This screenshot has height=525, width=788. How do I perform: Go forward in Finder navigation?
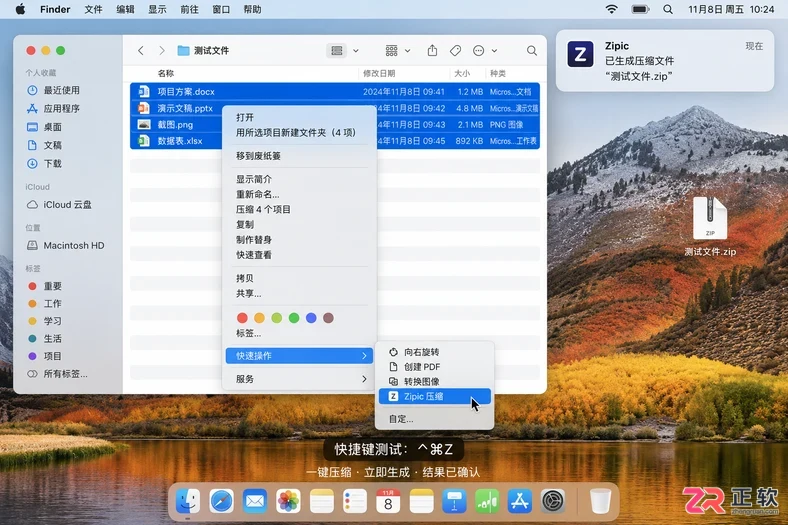pos(161,50)
